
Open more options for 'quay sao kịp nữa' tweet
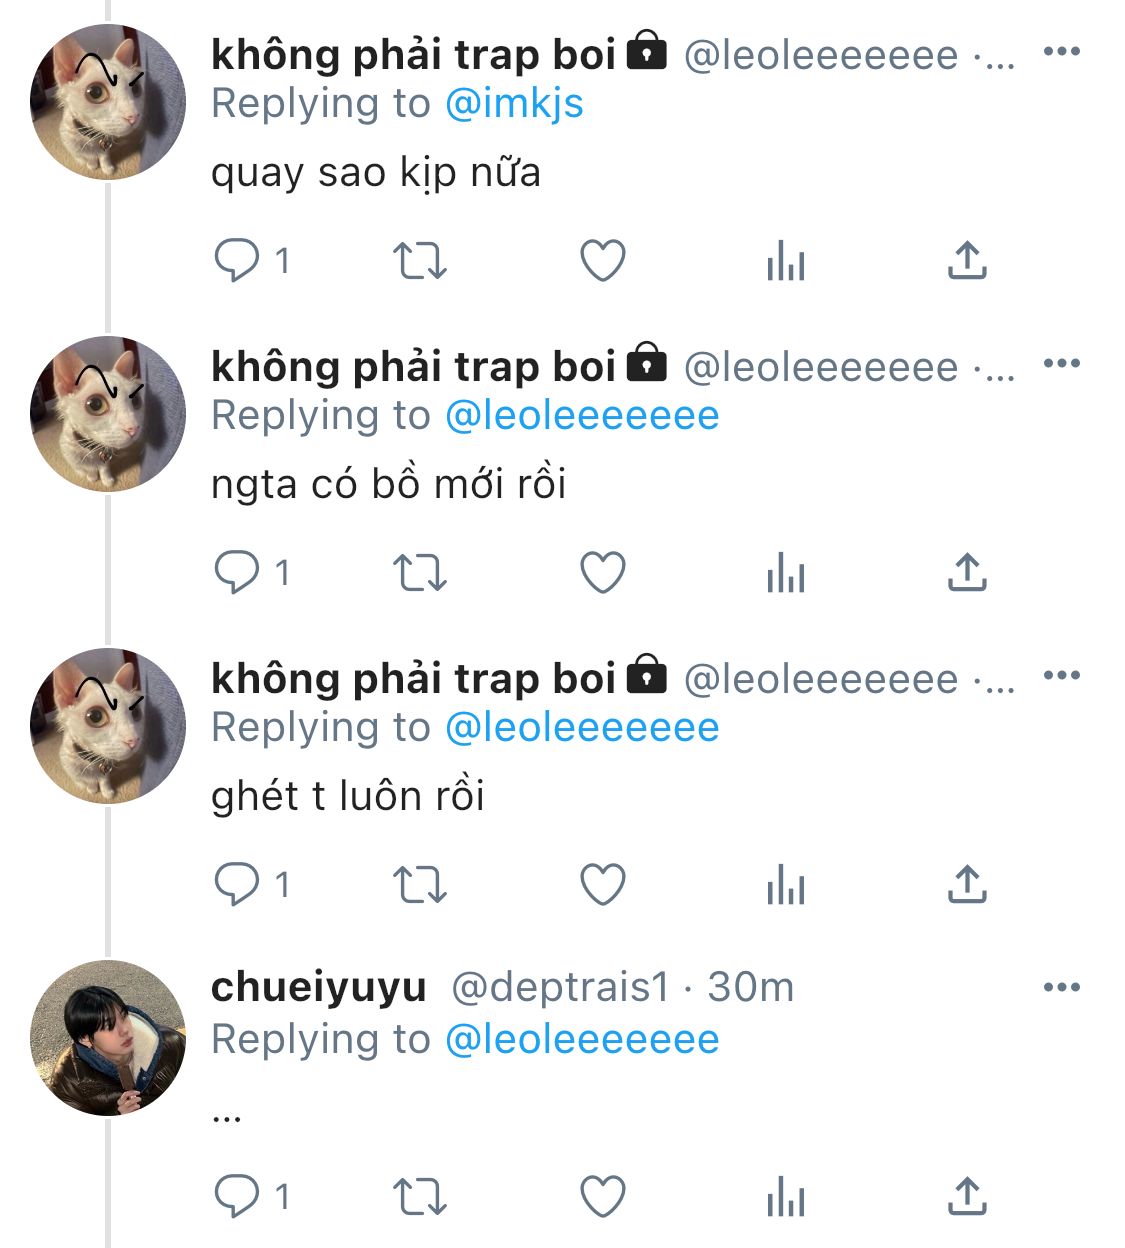pos(1061,51)
